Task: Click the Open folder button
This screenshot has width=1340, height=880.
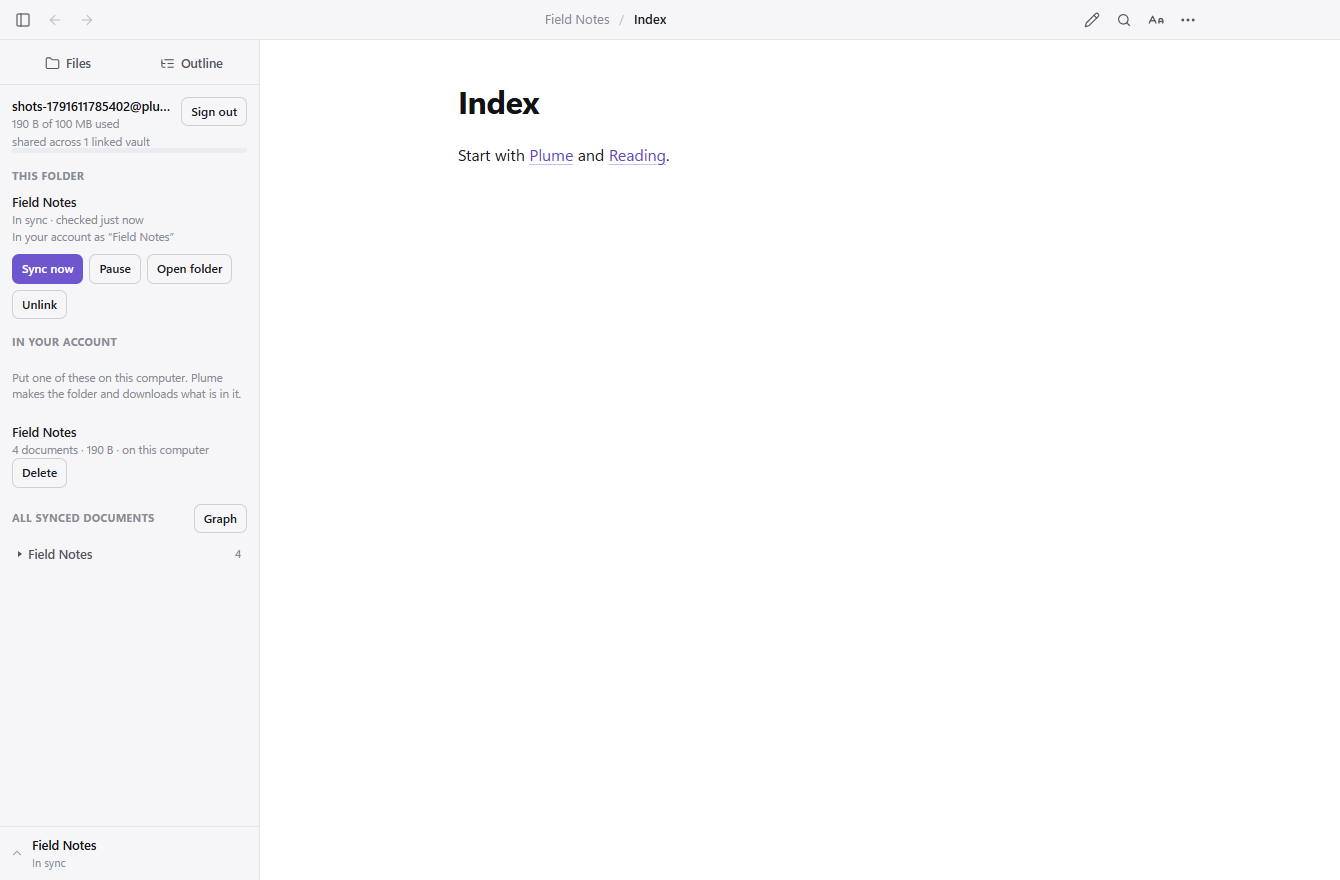Action: tap(189, 269)
